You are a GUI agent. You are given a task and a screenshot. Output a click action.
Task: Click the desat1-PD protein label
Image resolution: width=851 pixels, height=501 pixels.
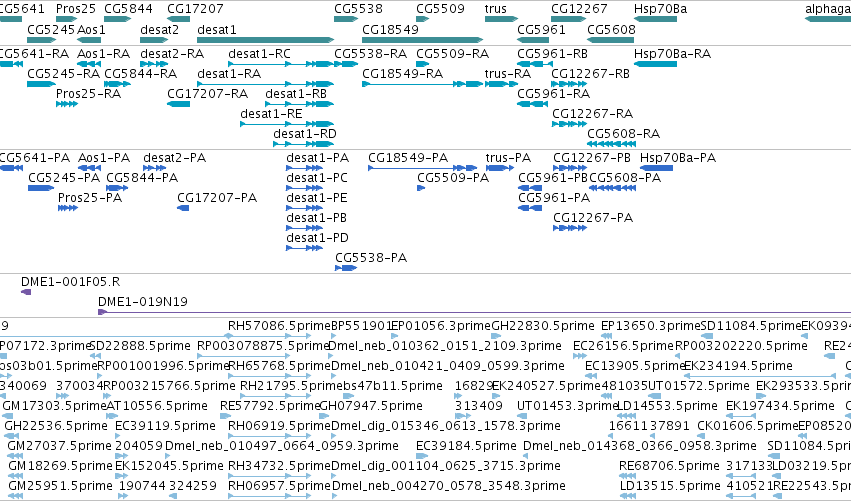[x=317, y=238]
